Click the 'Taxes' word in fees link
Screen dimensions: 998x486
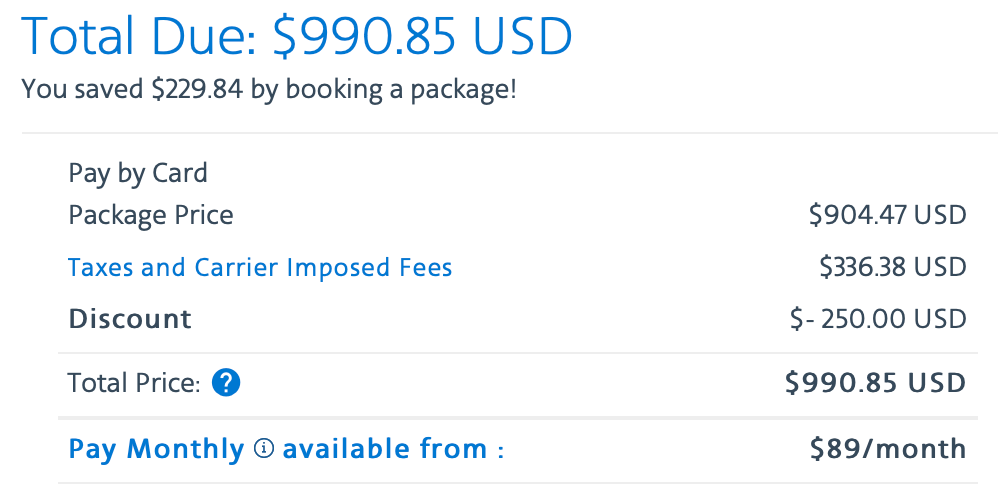tap(101, 268)
